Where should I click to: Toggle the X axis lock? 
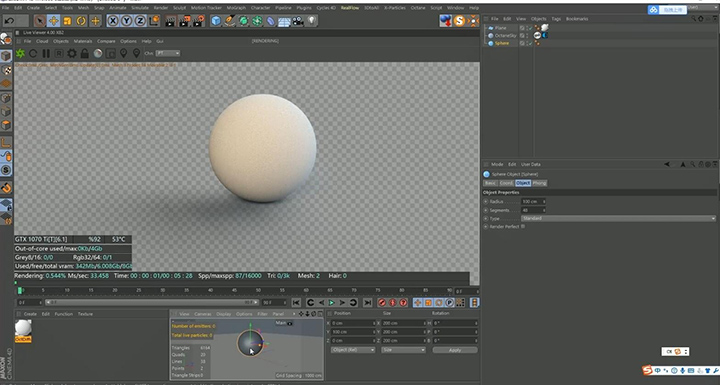pos(113,21)
